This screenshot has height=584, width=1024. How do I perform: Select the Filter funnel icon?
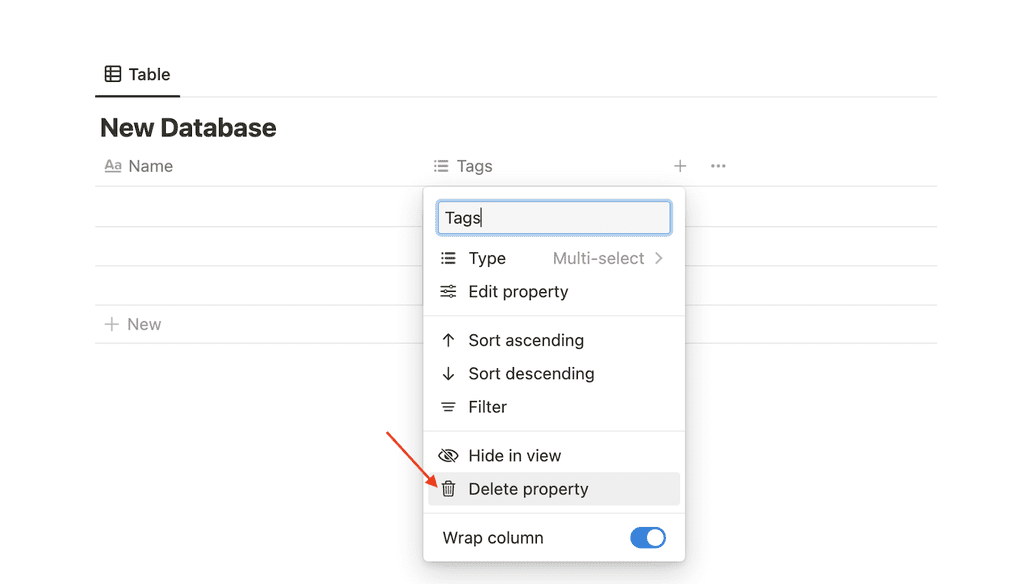tap(448, 407)
